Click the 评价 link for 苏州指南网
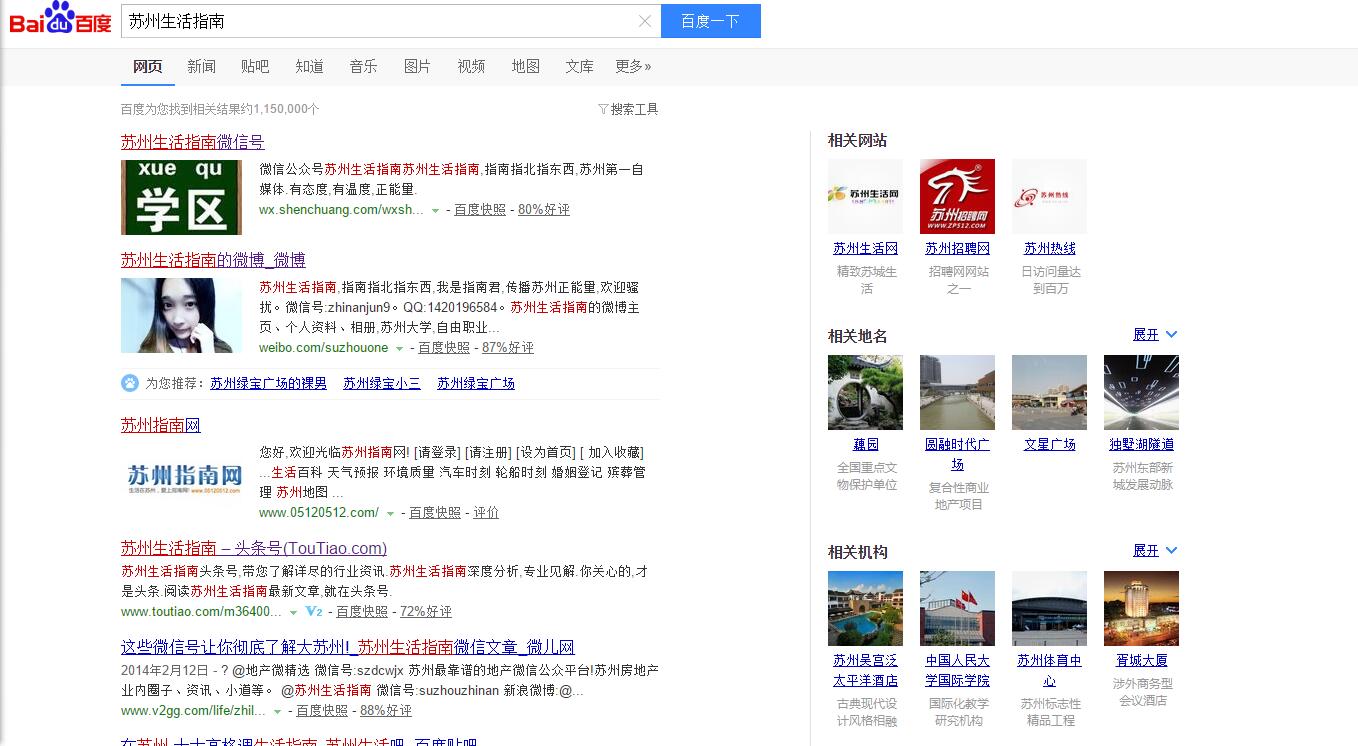This screenshot has width=1358, height=746. (x=486, y=513)
